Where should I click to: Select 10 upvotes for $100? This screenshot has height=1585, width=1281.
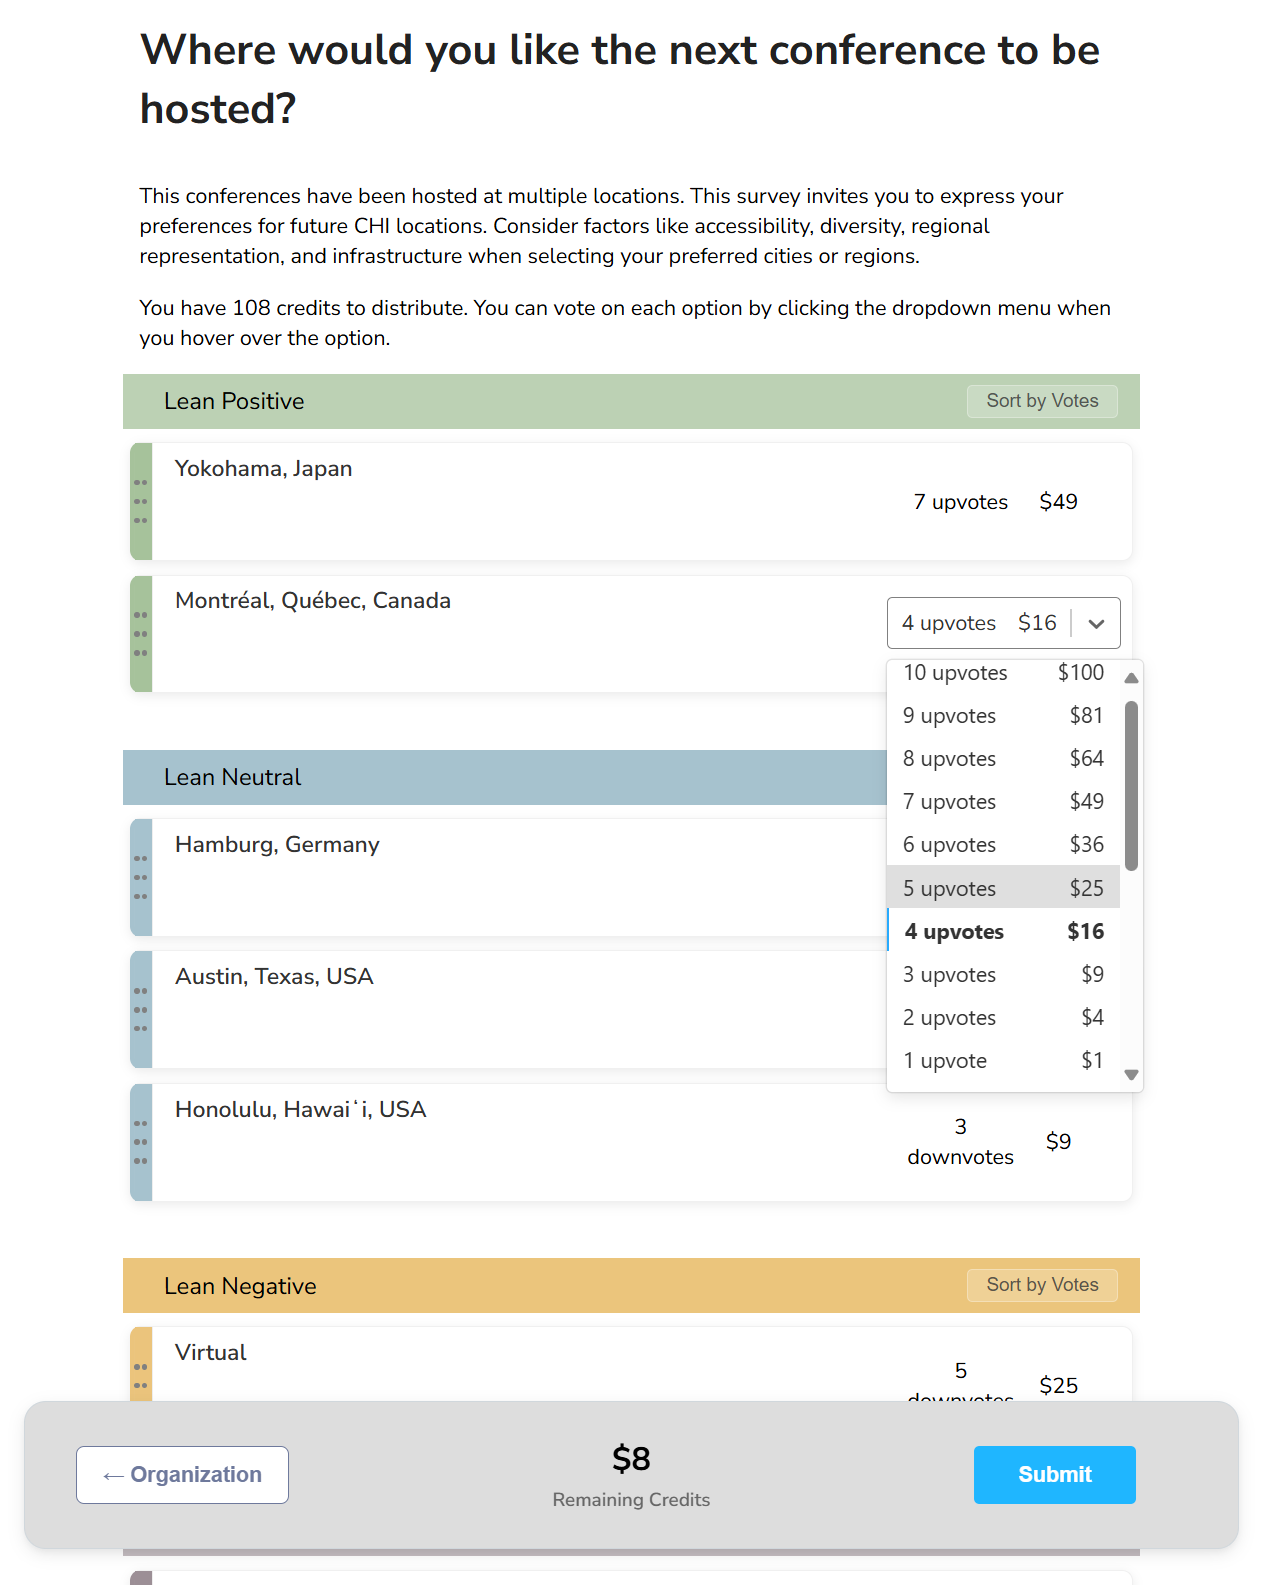click(x=1003, y=673)
